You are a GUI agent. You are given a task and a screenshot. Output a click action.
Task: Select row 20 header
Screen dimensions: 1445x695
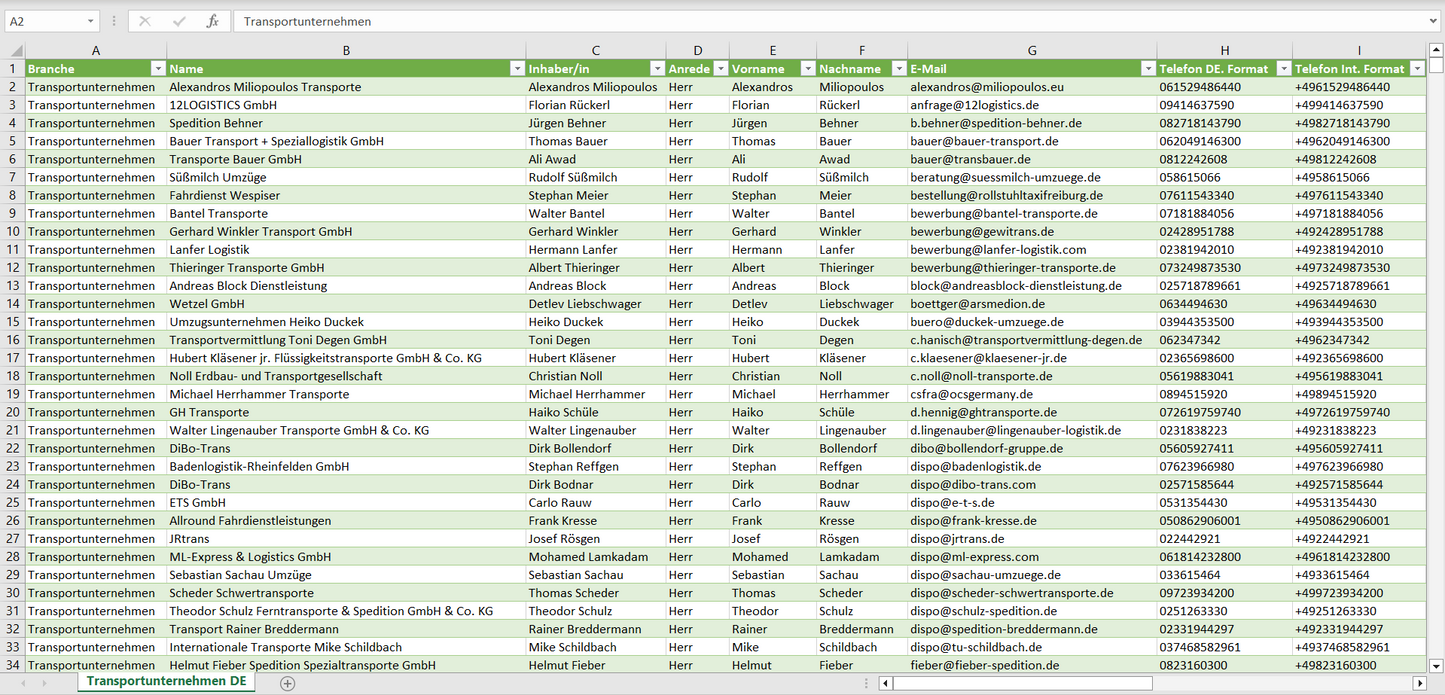[13, 412]
